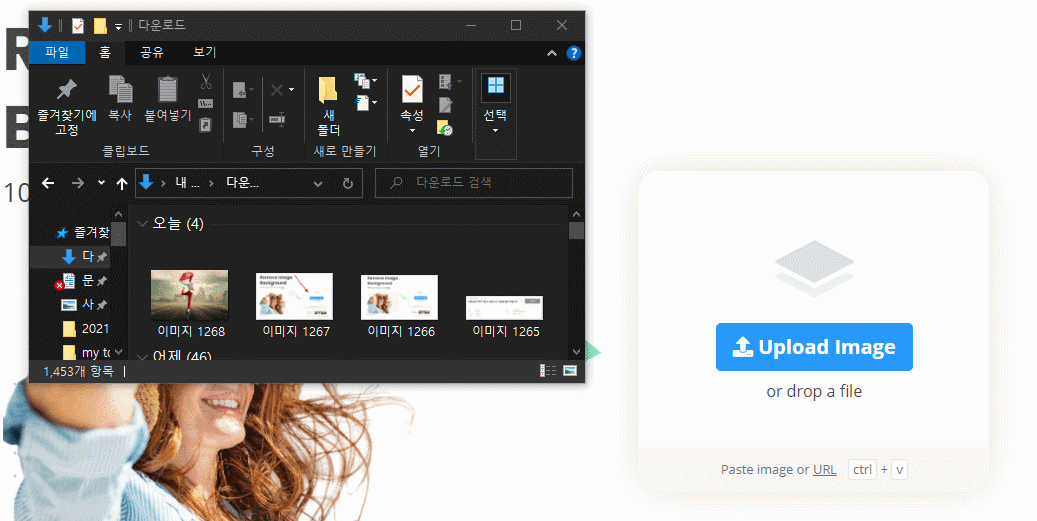Screen dimensions: 1037x521
Task: Click the Select (선택) grid icon
Action: click(495, 86)
